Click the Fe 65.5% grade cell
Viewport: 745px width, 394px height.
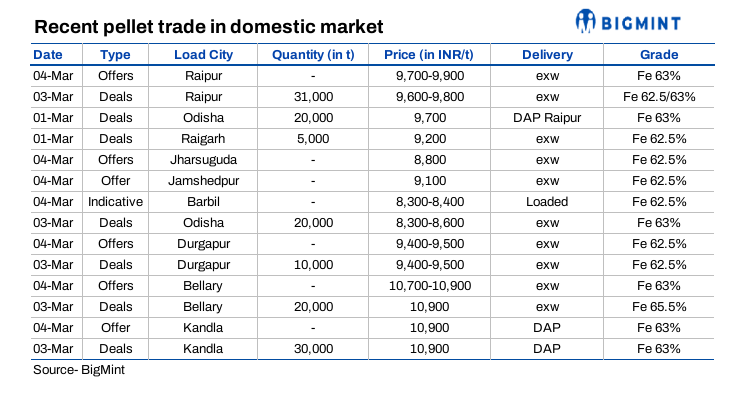[x=659, y=307]
